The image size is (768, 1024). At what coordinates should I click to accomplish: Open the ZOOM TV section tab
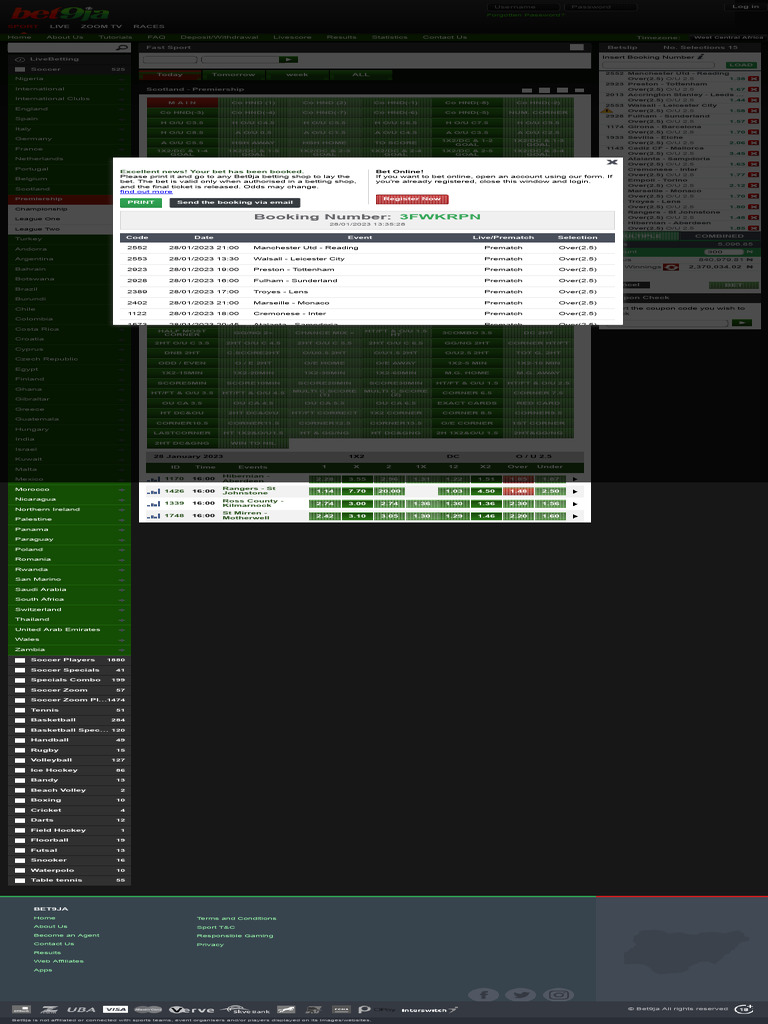point(101,27)
